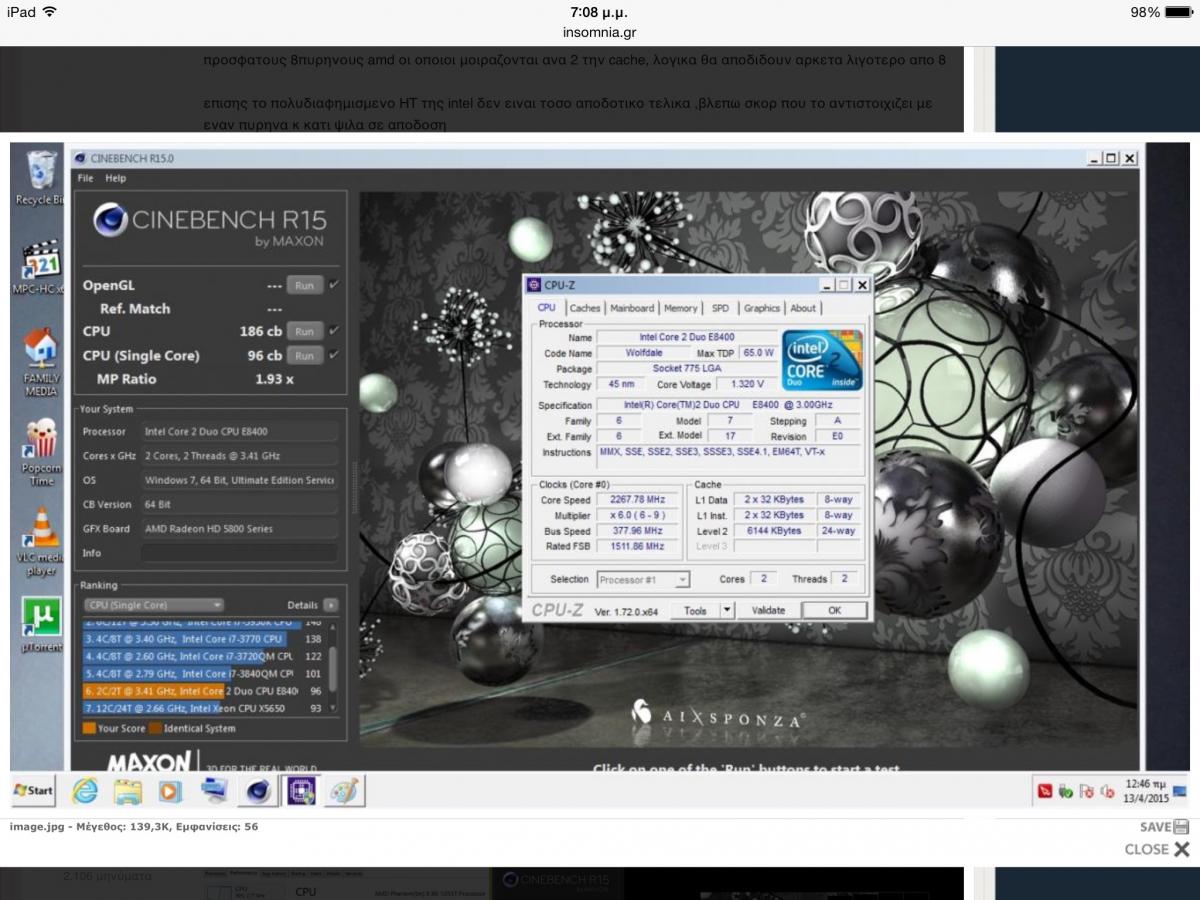Click the Bus Speed value 377.96 MHz
Screen dimensions: 1200x900
(x=639, y=531)
